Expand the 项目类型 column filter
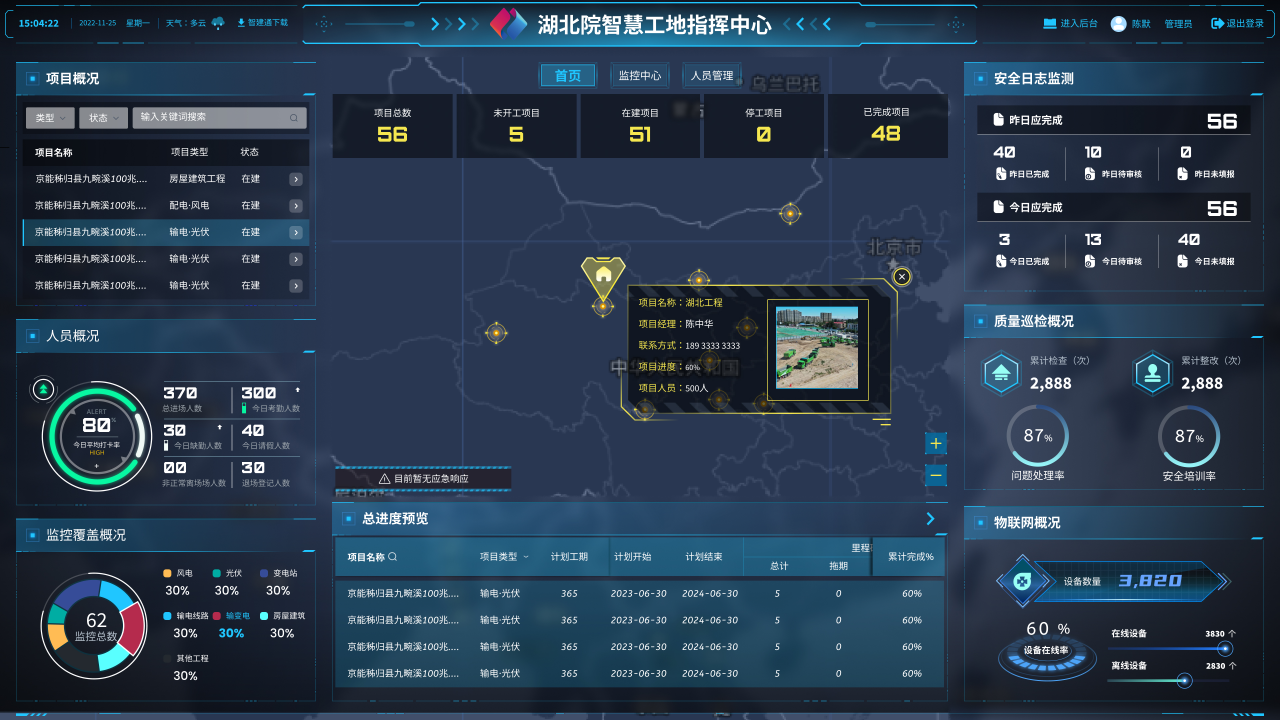The height and width of the screenshot is (720, 1280). pos(526,557)
